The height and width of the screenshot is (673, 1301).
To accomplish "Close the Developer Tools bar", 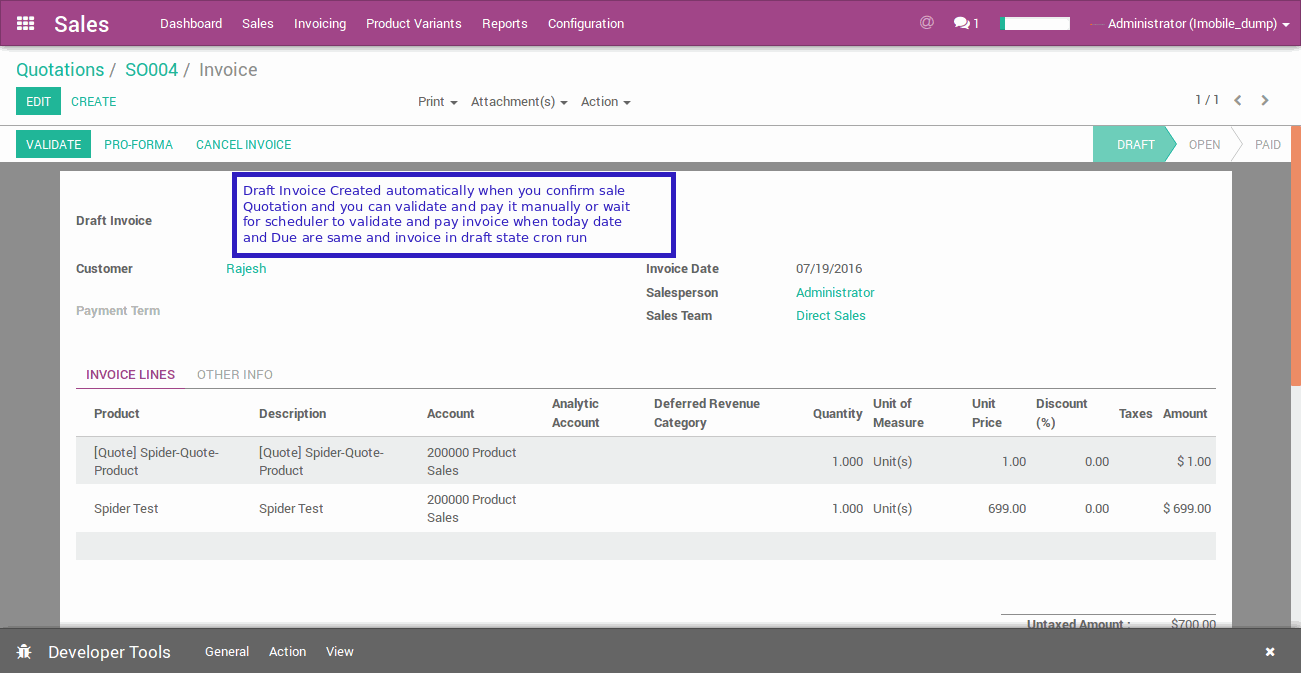I will pyautogui.click(x=1269, y=652).
